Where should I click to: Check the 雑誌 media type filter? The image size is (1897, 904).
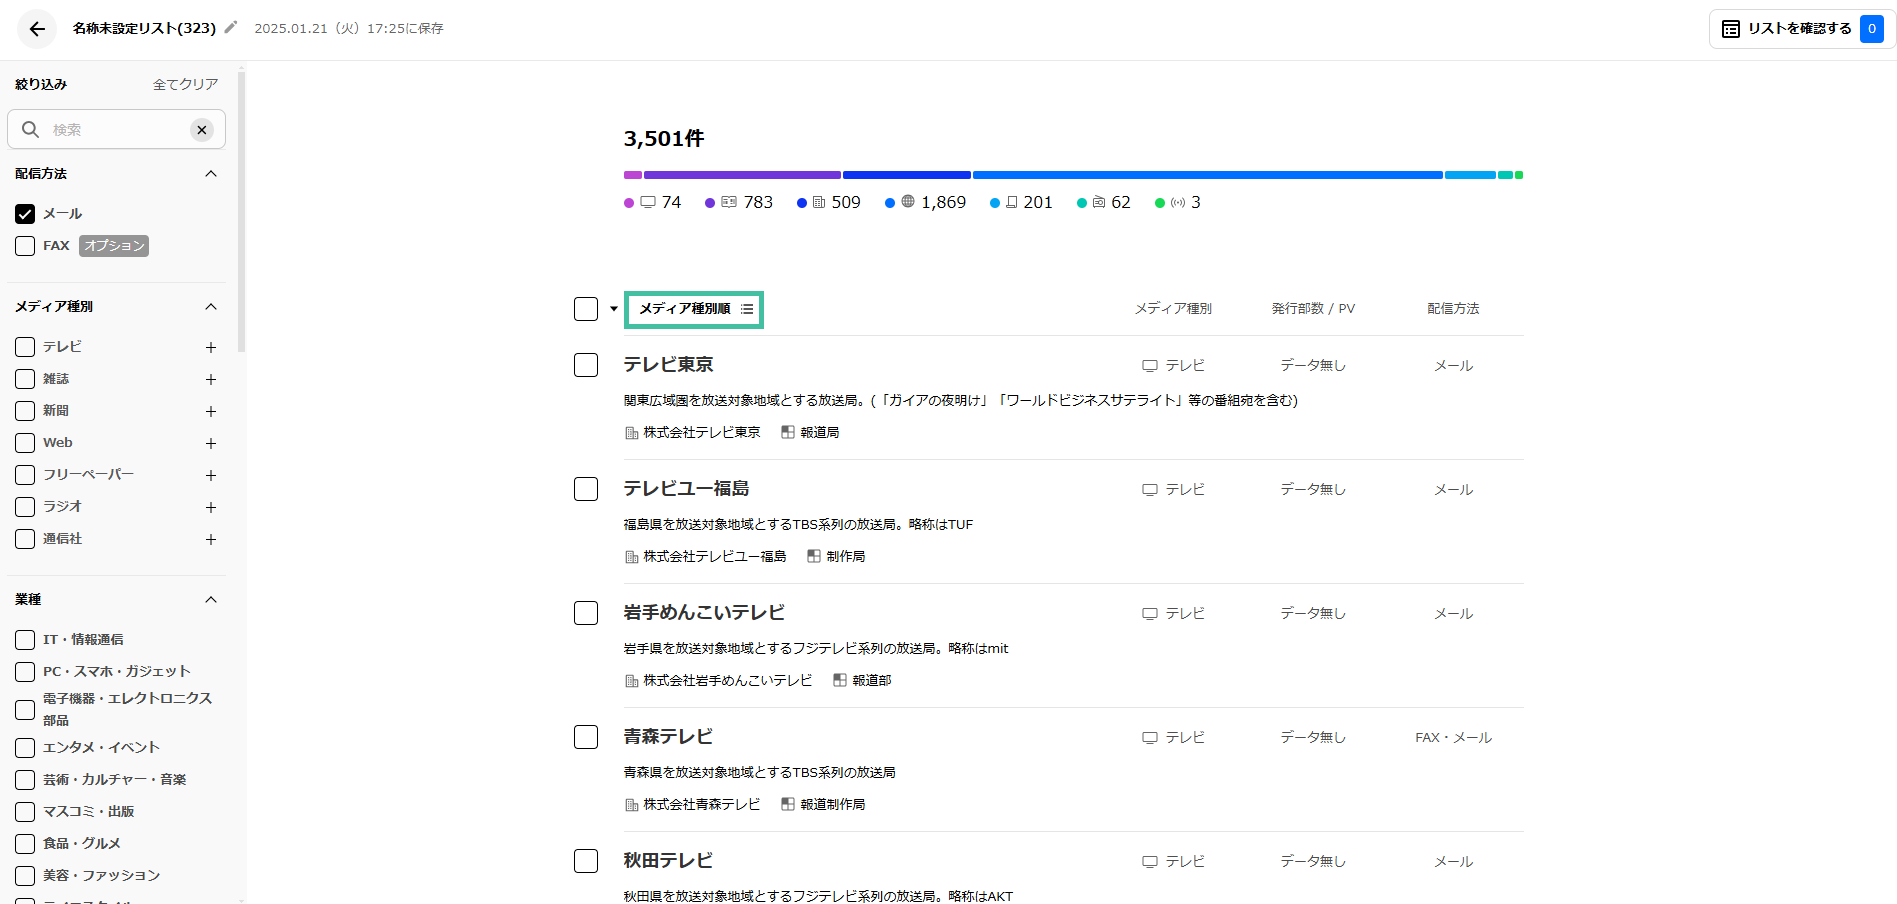(25, 379)
